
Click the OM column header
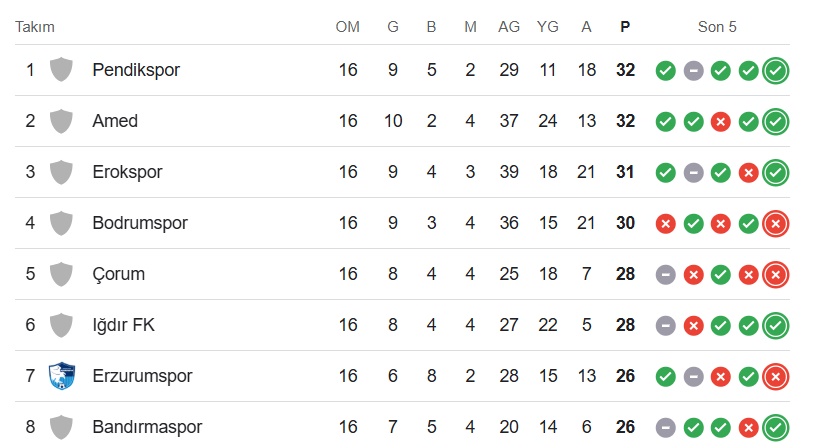tap(347, 27)
